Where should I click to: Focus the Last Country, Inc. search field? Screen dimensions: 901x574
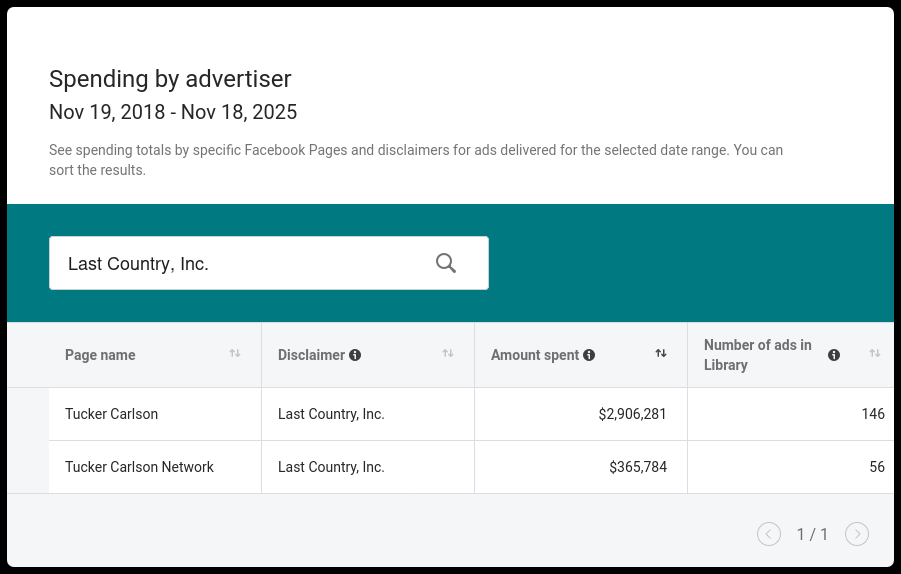pos(240,264)
